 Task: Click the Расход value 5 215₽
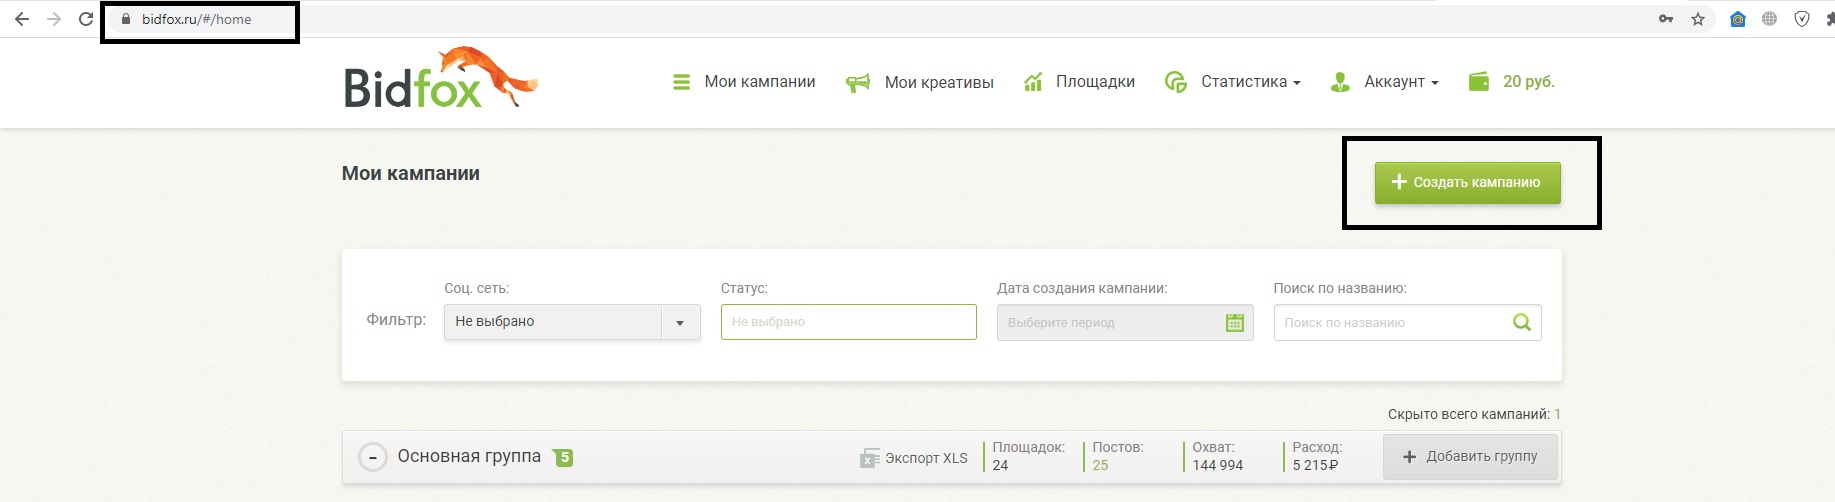tap(1315, 465)
